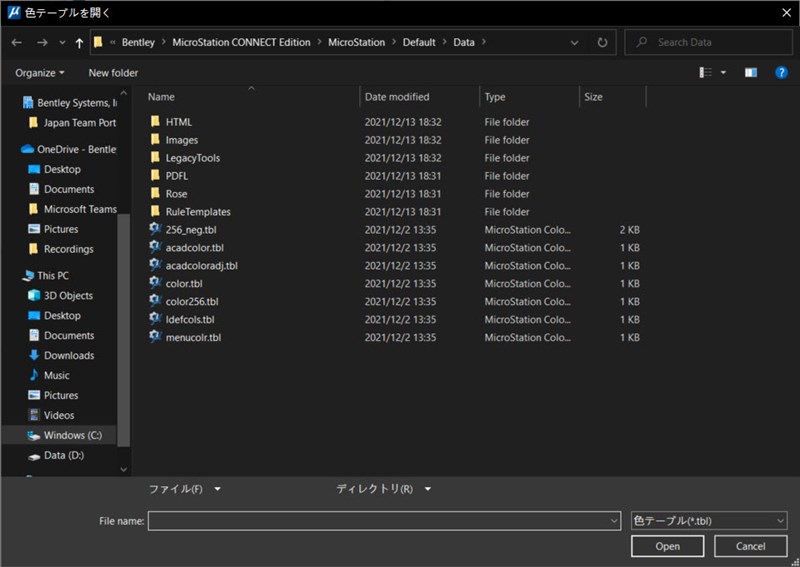Click 2 KB size of 256_neg.tbl

point(630,230)
